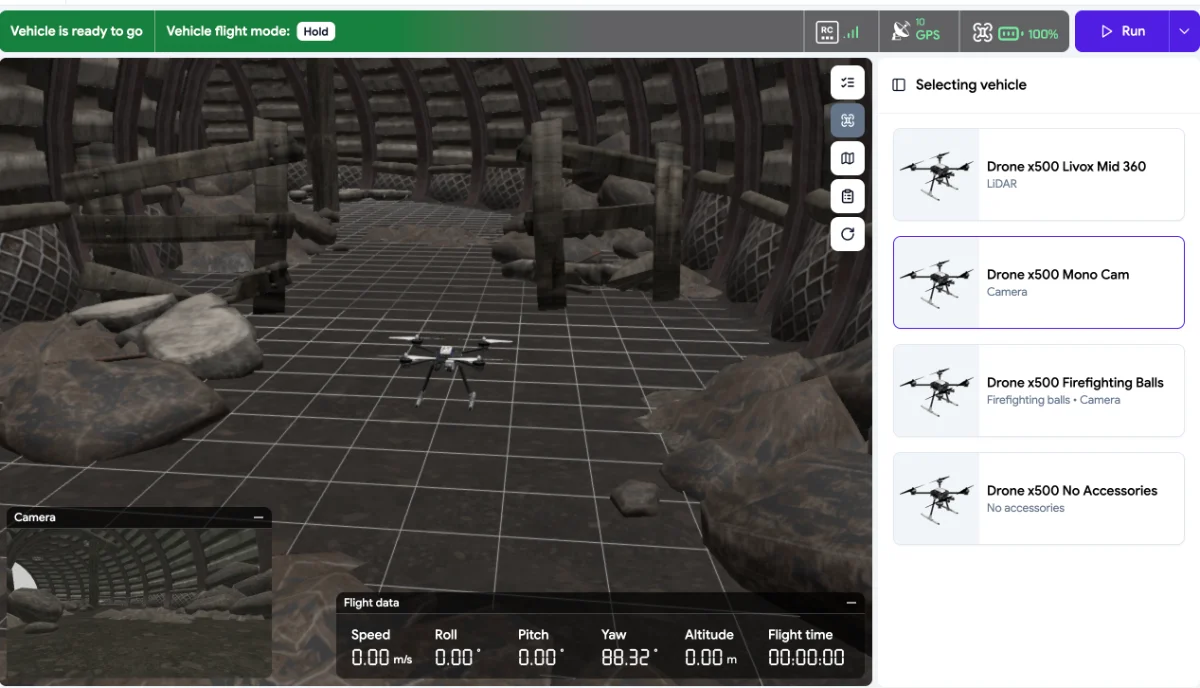Click the Selecting vehicle heading
This screenshot has height=688, width=1200.
pyautogui.click(x=971, y=85)
